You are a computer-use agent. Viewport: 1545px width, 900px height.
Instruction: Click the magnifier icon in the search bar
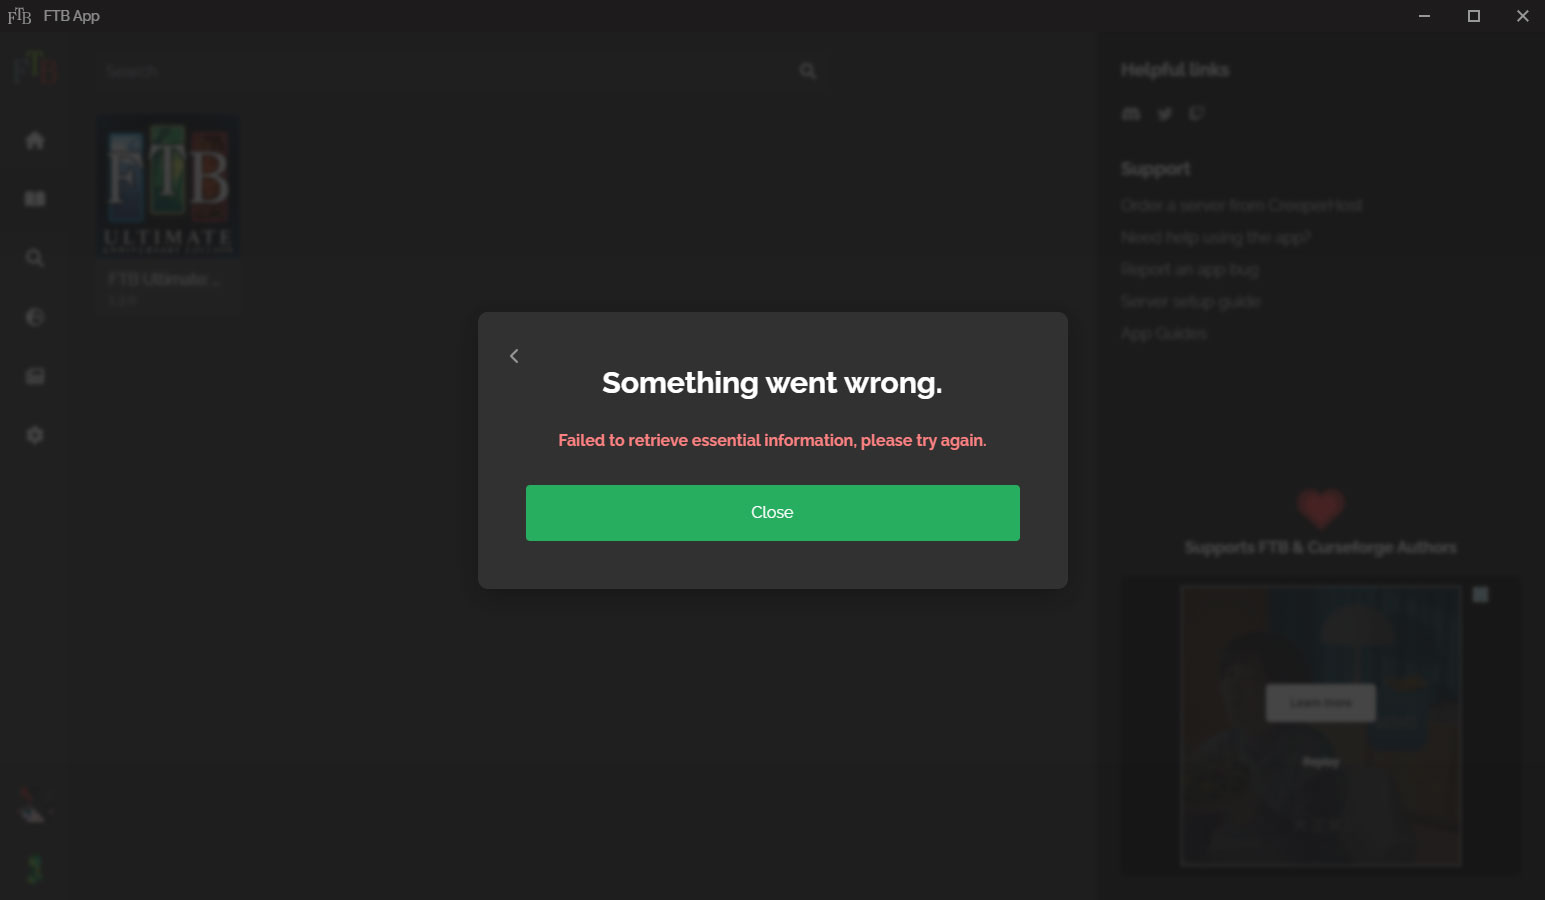tap(808, 71)
